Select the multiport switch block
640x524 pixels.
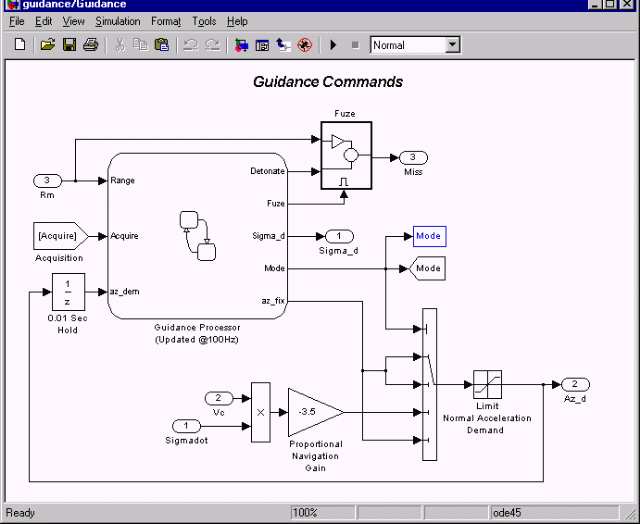click(x=429, y=384)
